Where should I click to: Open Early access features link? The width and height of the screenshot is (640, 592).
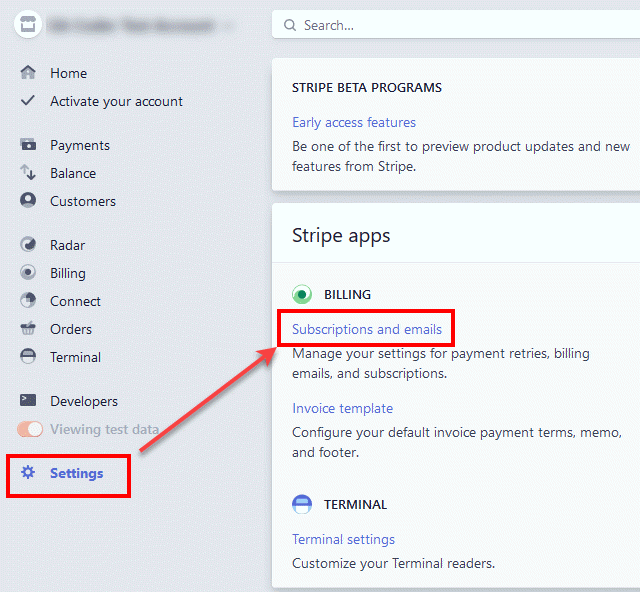[x=354, y=122]
